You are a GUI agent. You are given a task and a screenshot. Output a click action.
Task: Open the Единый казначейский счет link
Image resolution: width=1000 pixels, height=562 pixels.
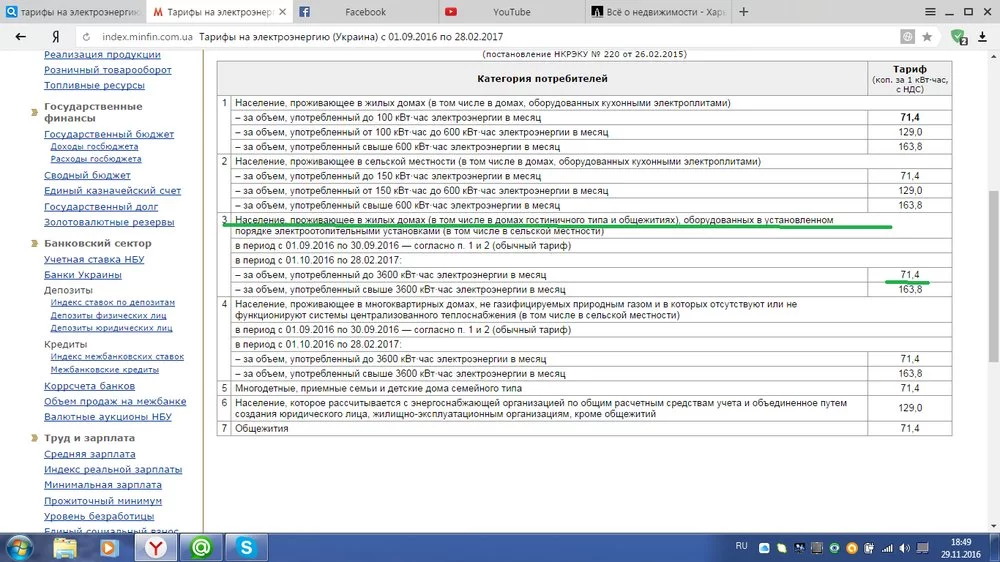point(112,191)
